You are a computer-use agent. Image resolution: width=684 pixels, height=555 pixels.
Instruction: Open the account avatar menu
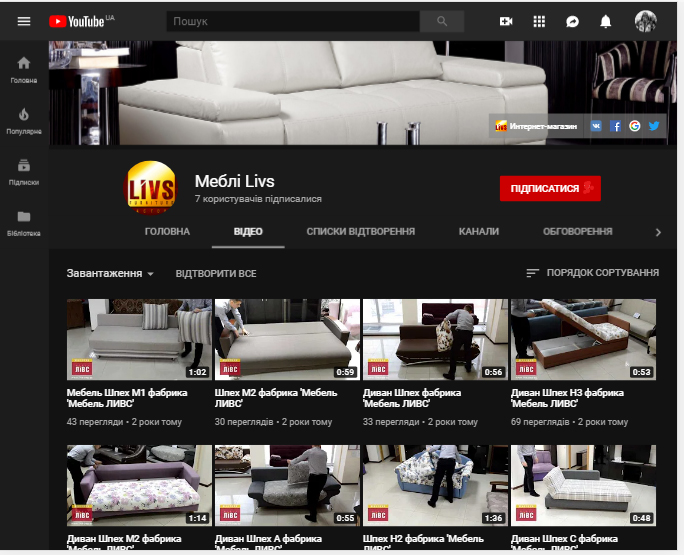click(x=646, y=21)
